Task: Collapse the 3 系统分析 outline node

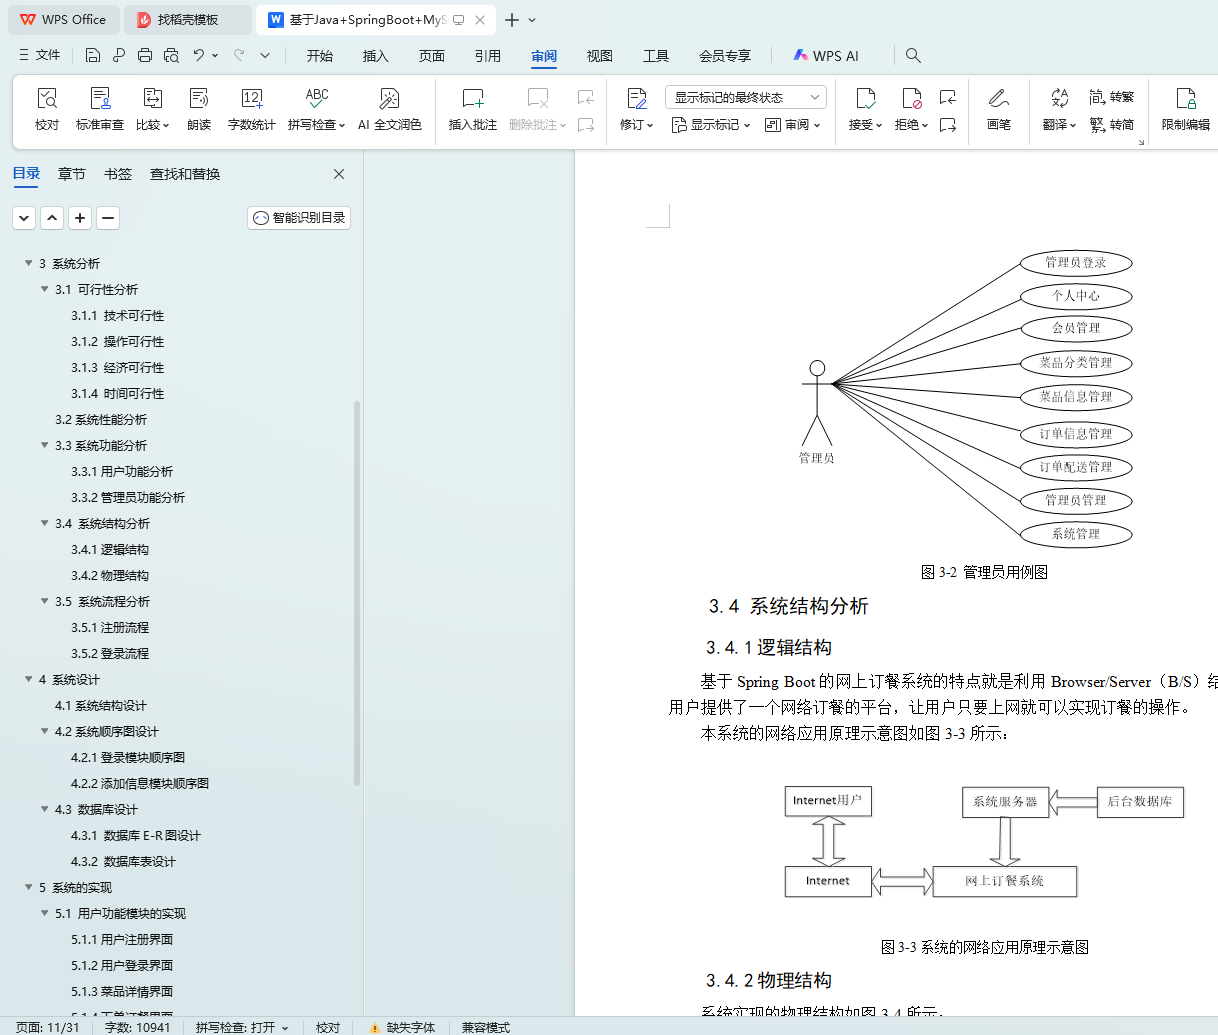Action: point(29,263)
